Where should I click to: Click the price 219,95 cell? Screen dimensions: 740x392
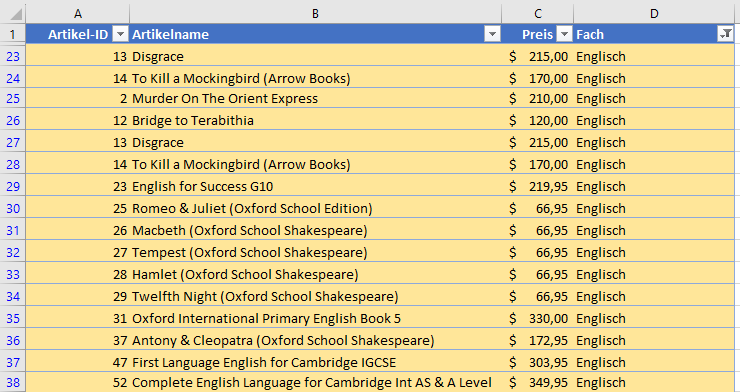tap(538, 186)
